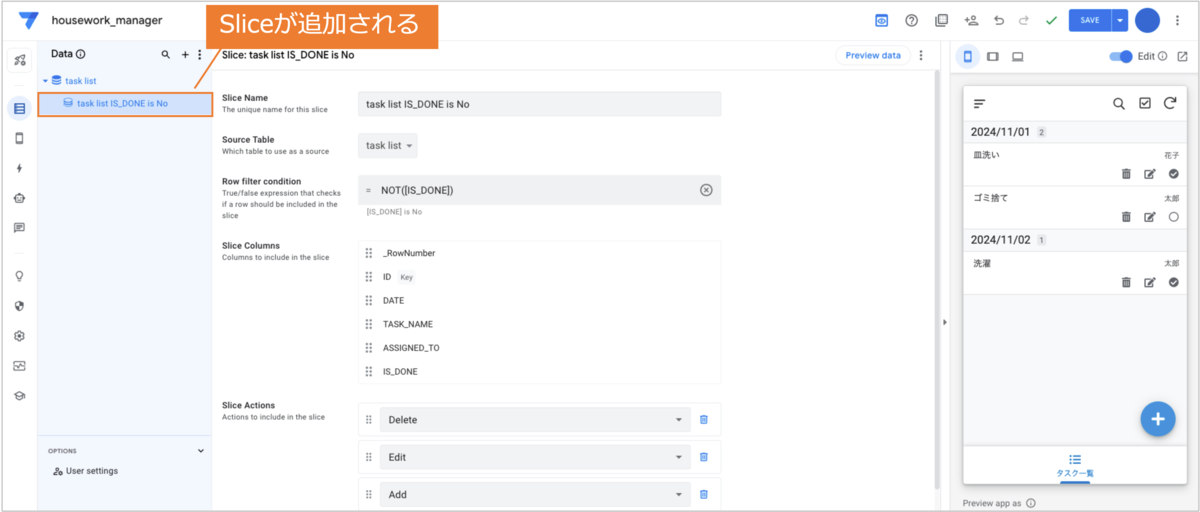Image resolution: width=1200 pixels, height=512 pixels.
Task: Clear the row filter condition expression
Action: pyautogui.click(x=706, y=190)
